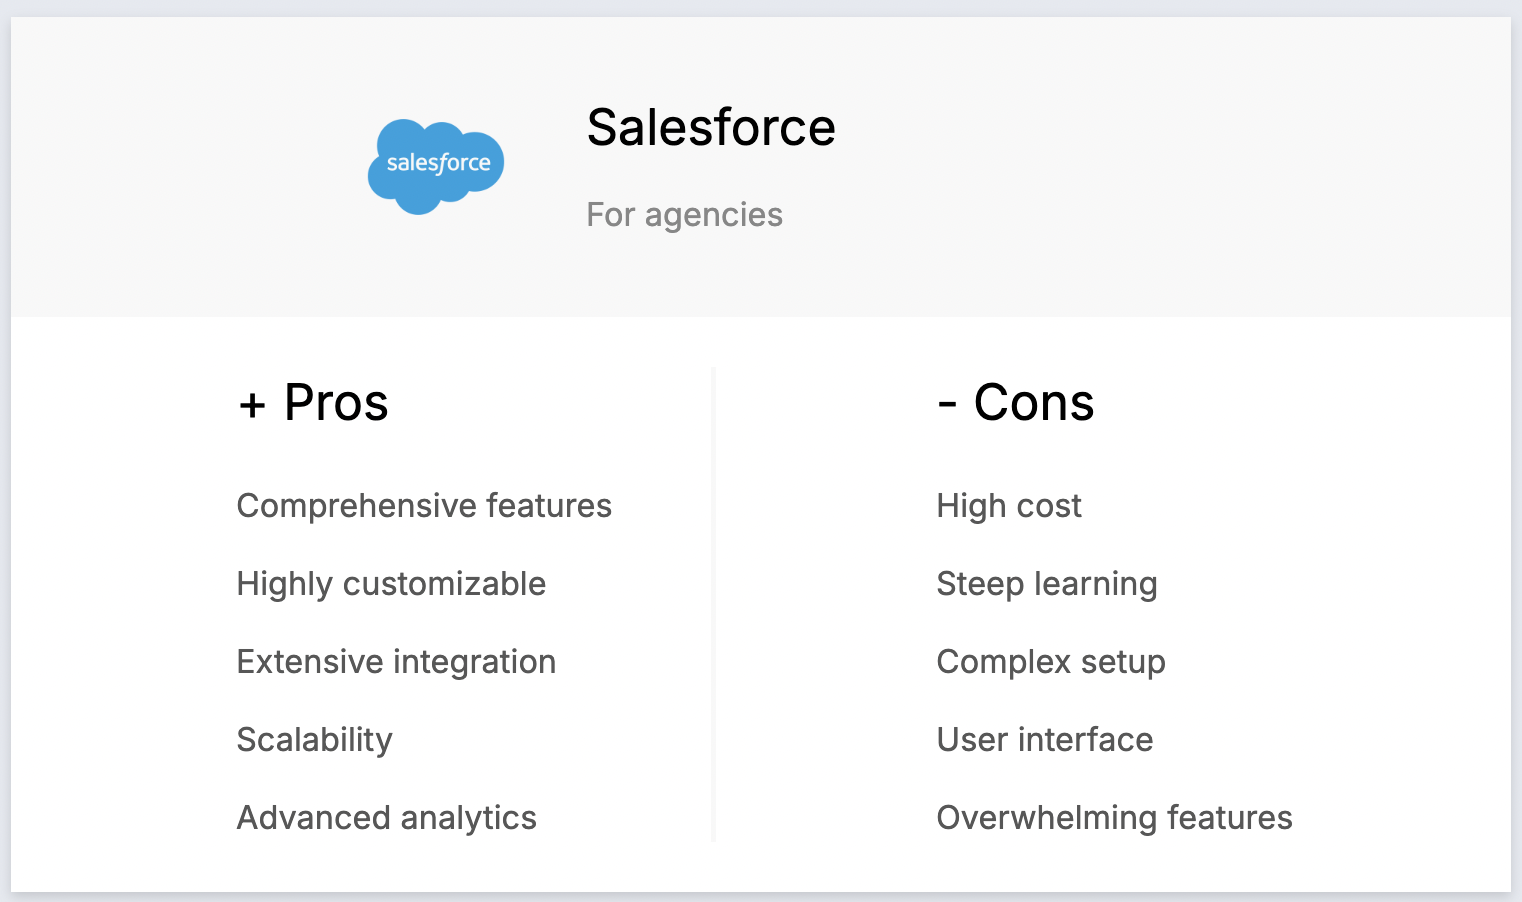Click 'Complex setup' list entry
Viewport: 1522px width, 902px height.
pos(1051,662)
